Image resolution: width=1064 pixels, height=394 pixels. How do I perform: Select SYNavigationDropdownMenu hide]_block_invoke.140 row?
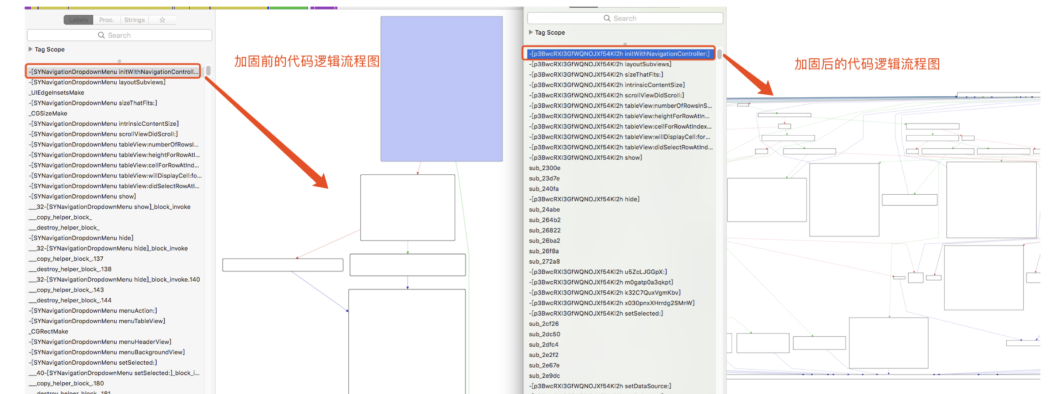click(x=114, y=279)
